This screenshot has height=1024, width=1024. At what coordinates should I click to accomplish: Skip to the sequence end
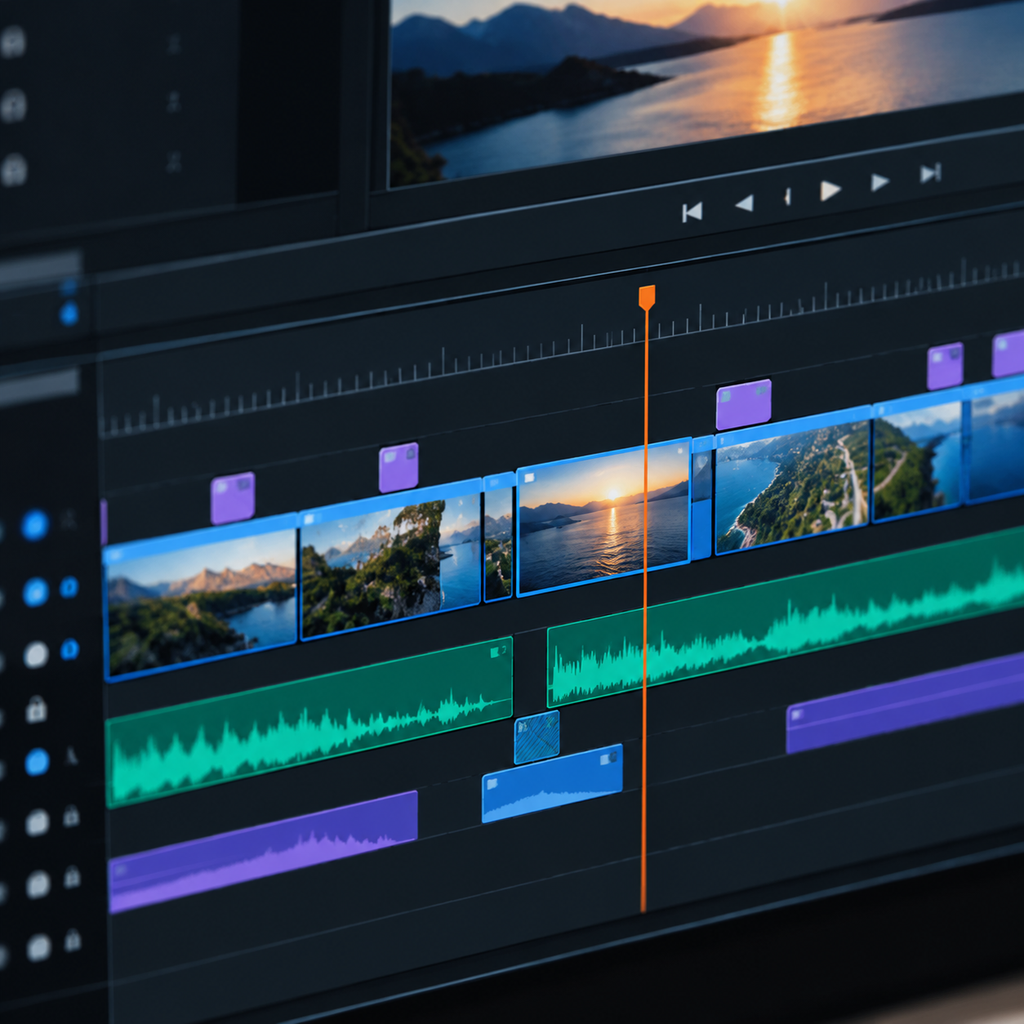pyautogui.click(x=931, y=173)
